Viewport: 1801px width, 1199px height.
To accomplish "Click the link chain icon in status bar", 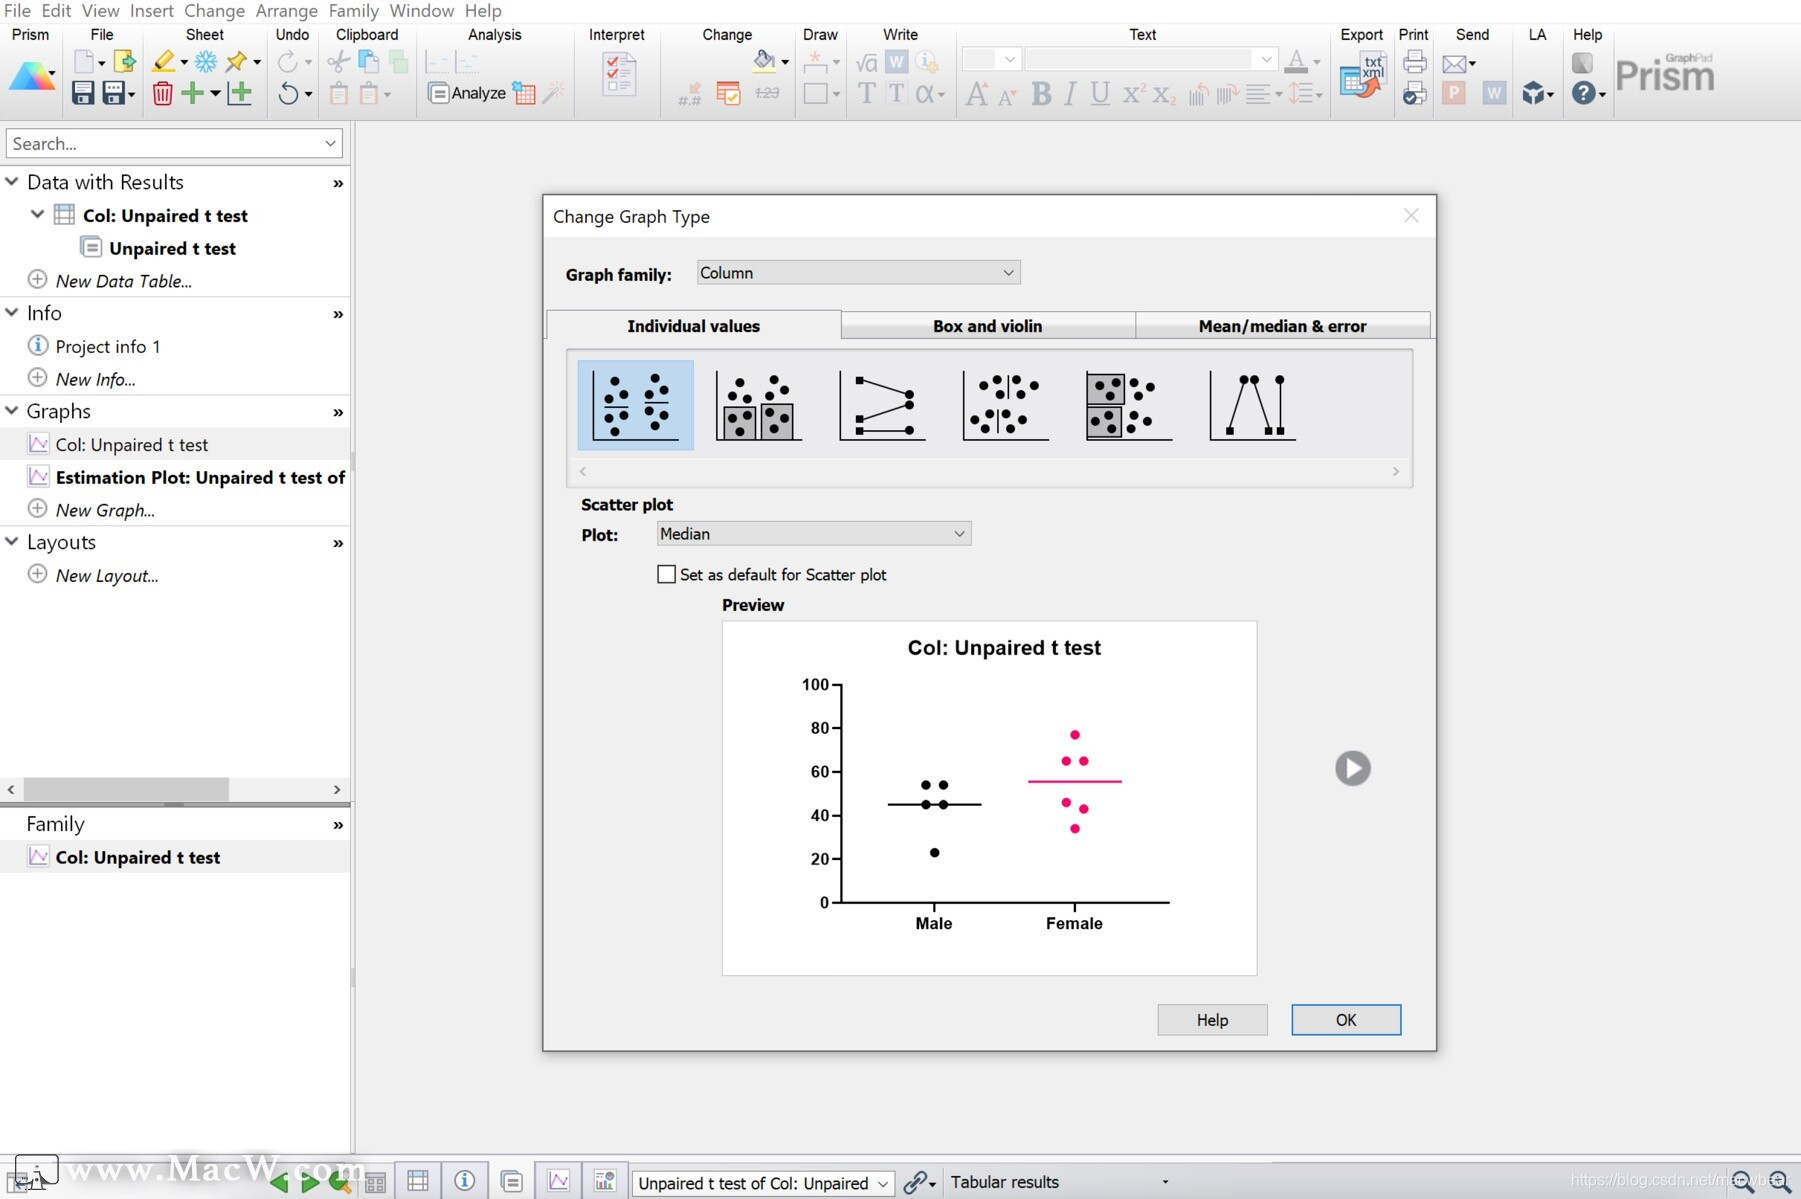I will click(x=915, y=1182).
